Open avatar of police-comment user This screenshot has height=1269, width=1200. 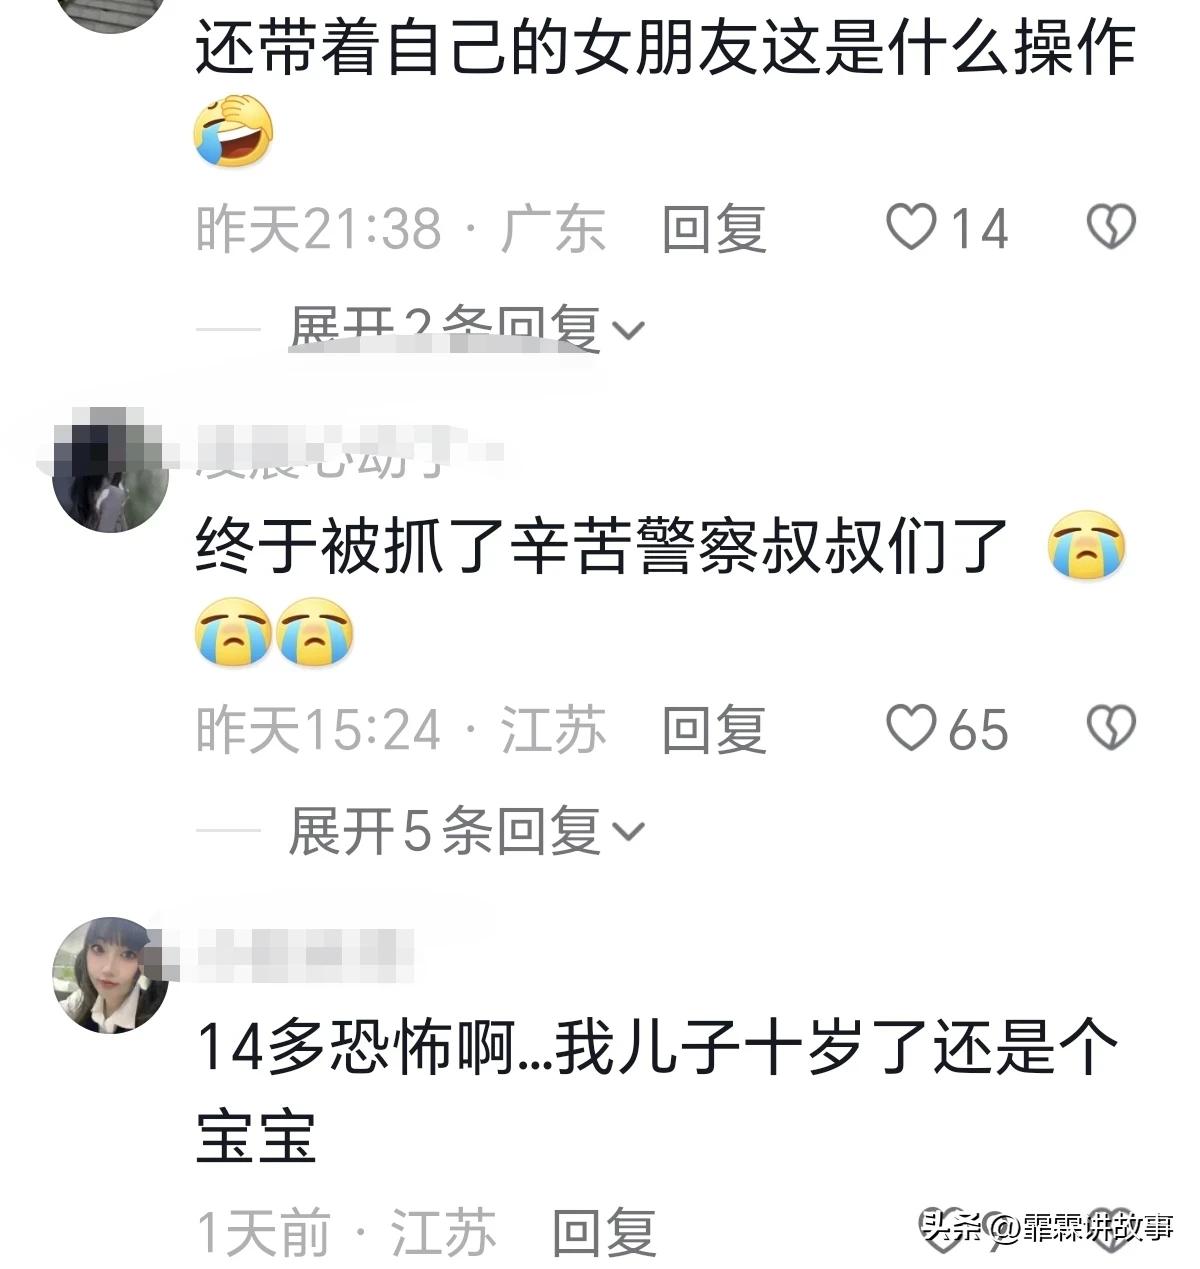[x=110, y=470]
